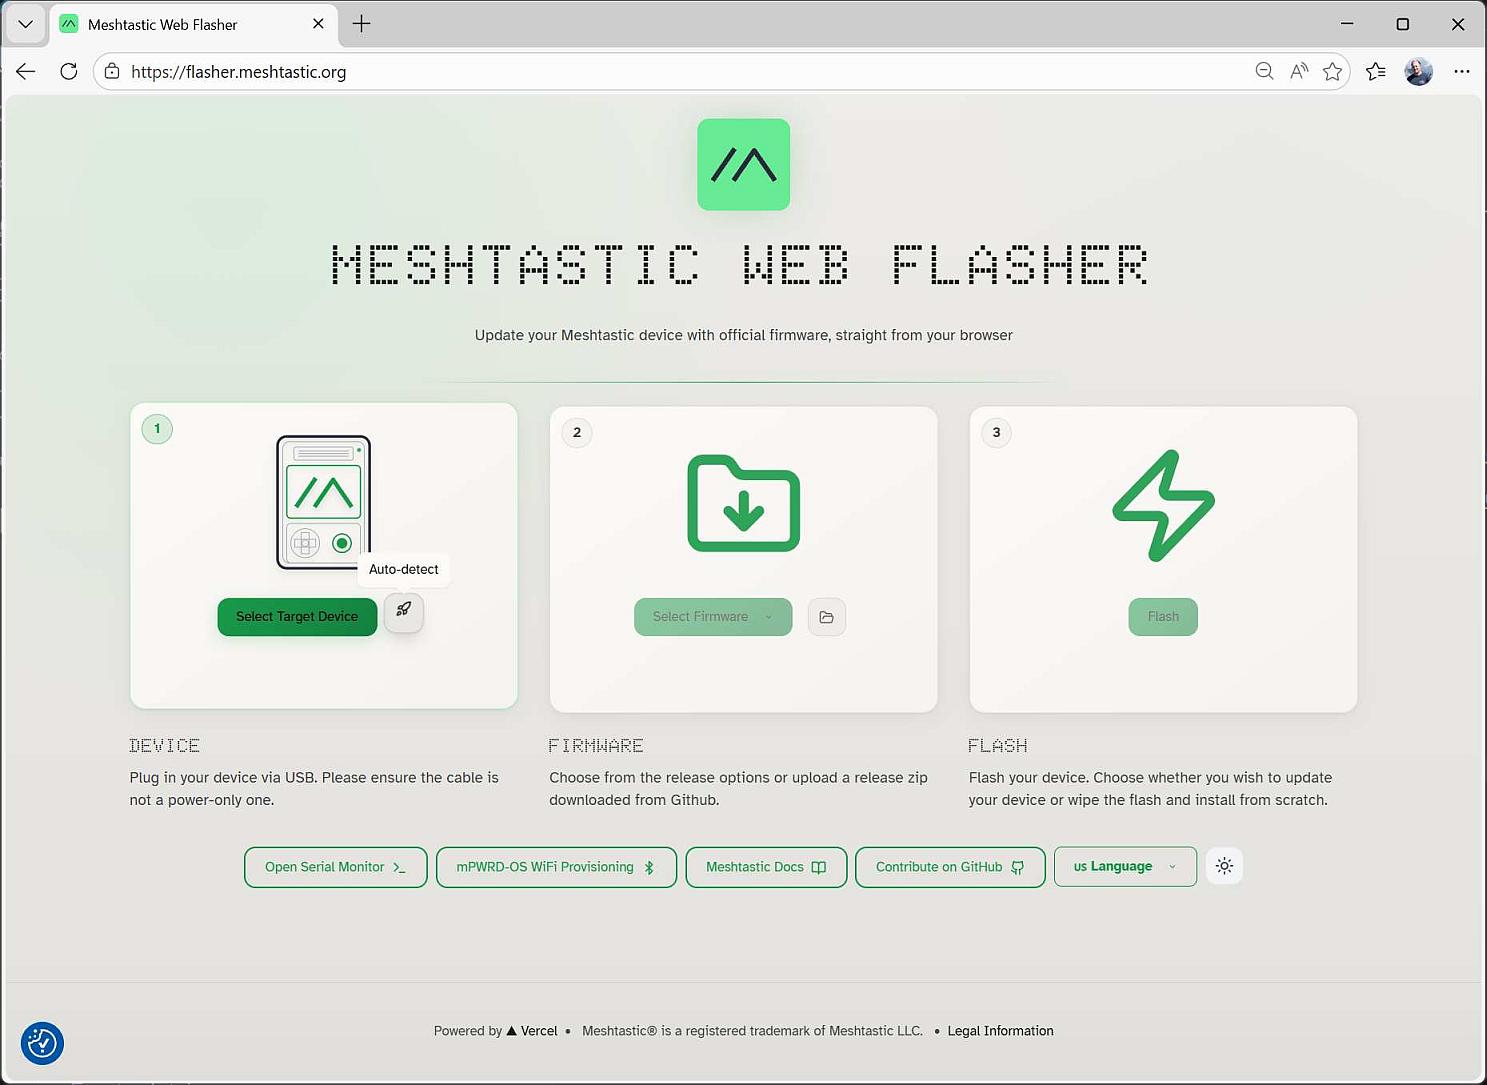Screen dimensions: 1487x1085
Task: Click the book icon on Meshtastic Docs button
Action: 819,867
